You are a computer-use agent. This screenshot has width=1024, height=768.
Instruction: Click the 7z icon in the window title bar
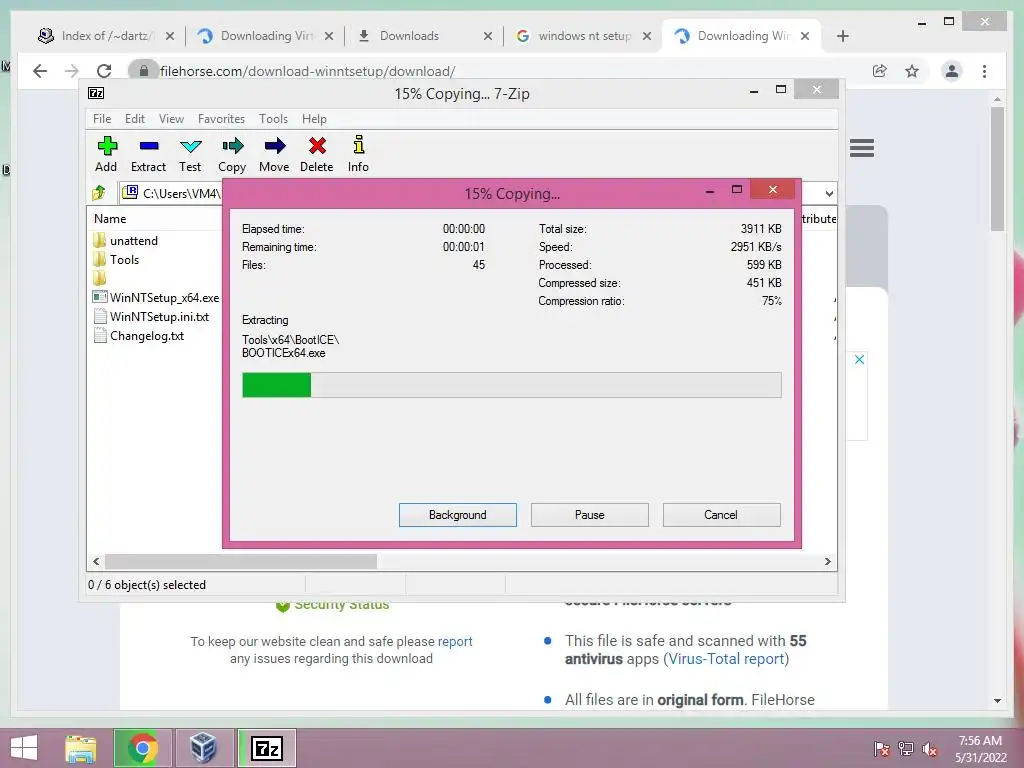[x=96, y=93]
